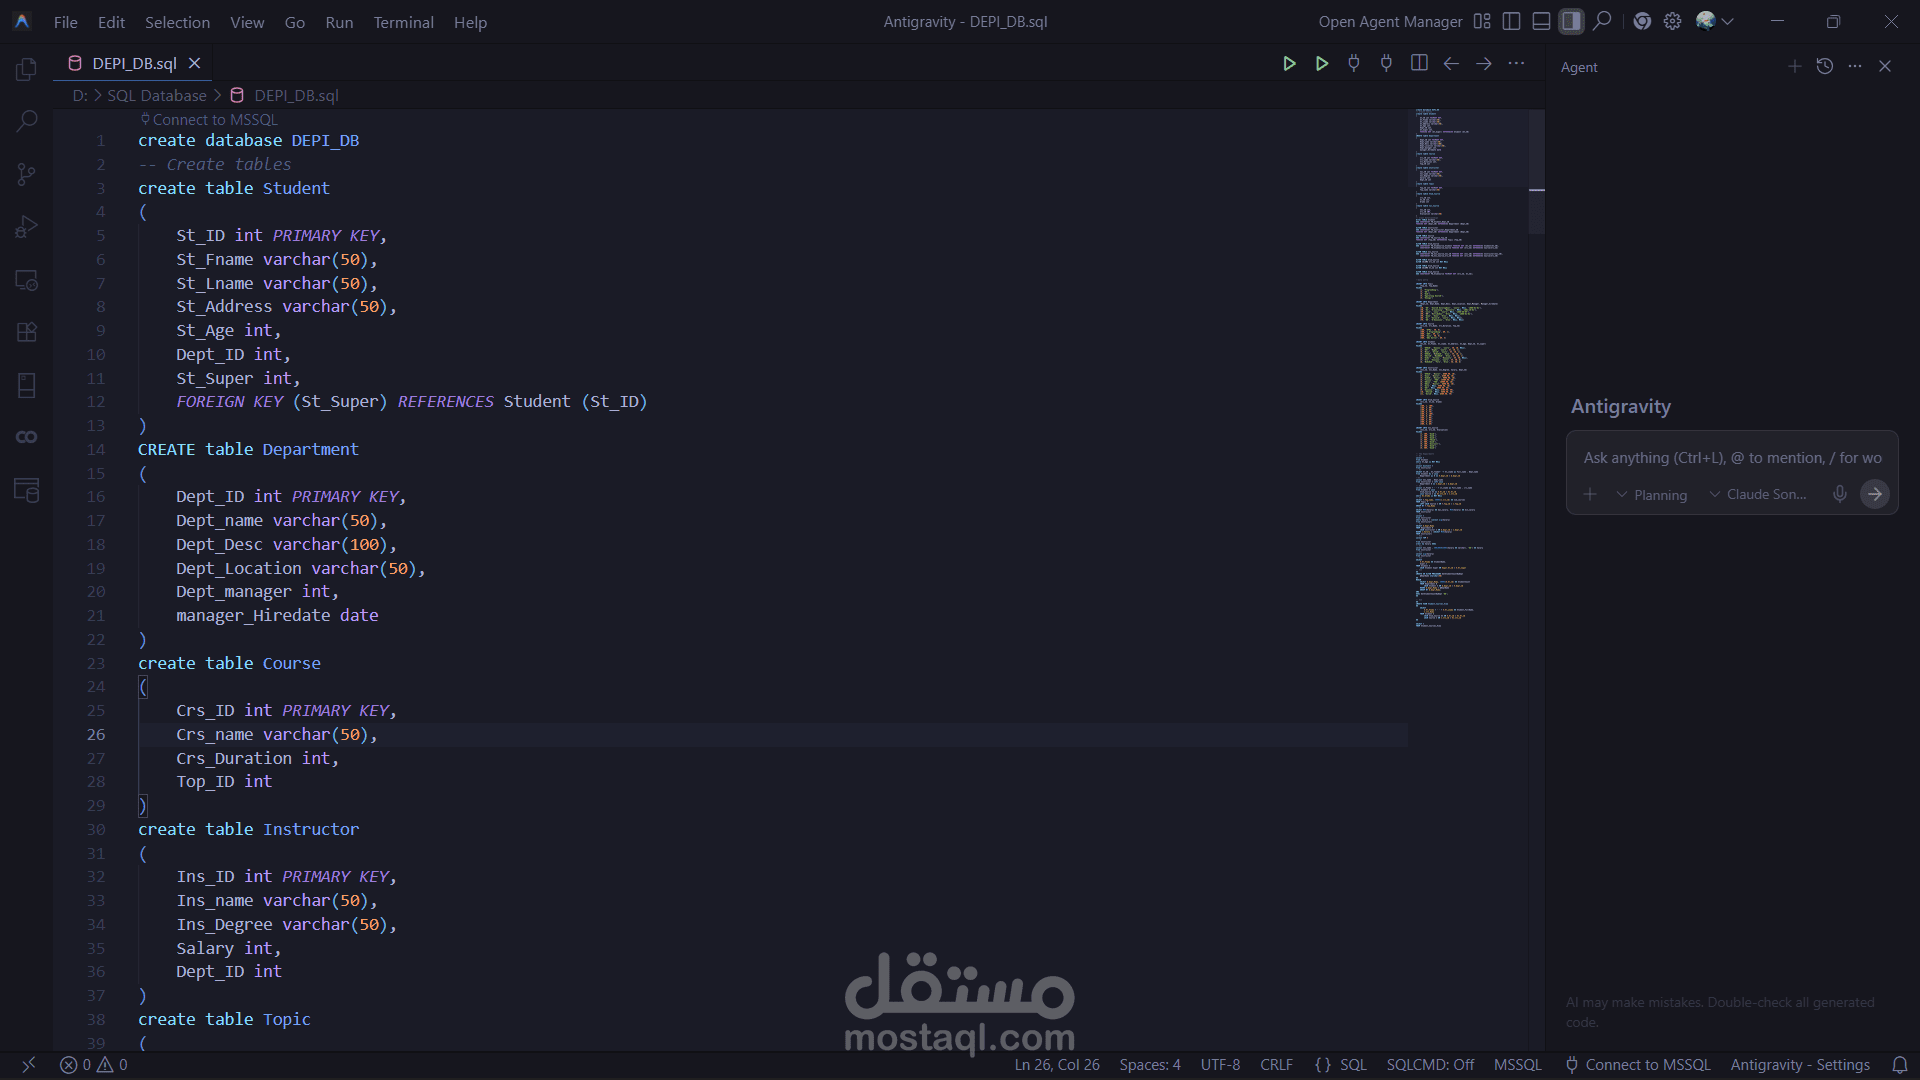This screenshot has width=1920, height=1080.
Task: Click the microphone icon in the agent input
Action: pos(1839,494)
